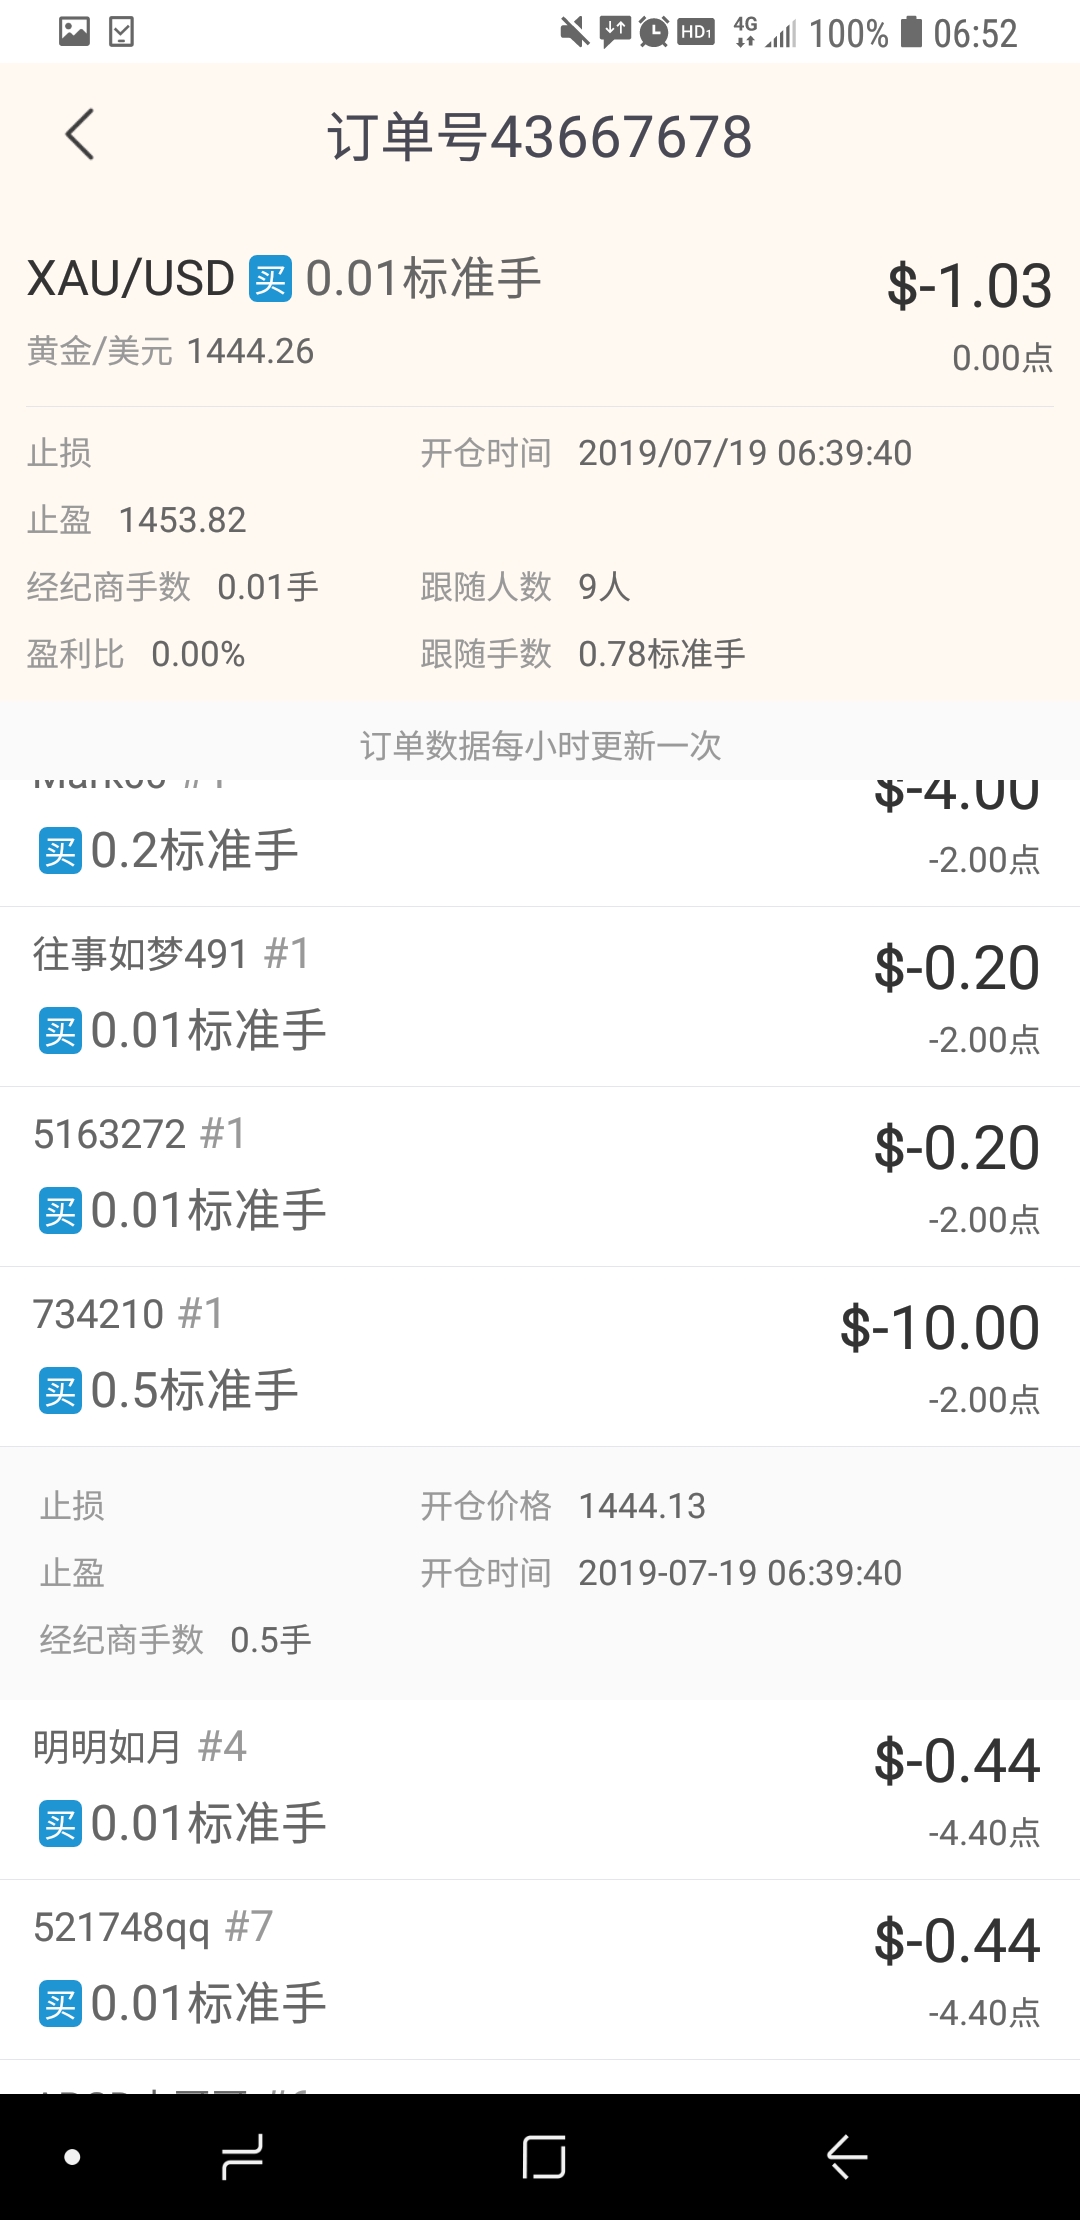The image size is (1080, 2220).
Task: Tap the 跟随人数 9人 entry
Action: pos(526,587)
